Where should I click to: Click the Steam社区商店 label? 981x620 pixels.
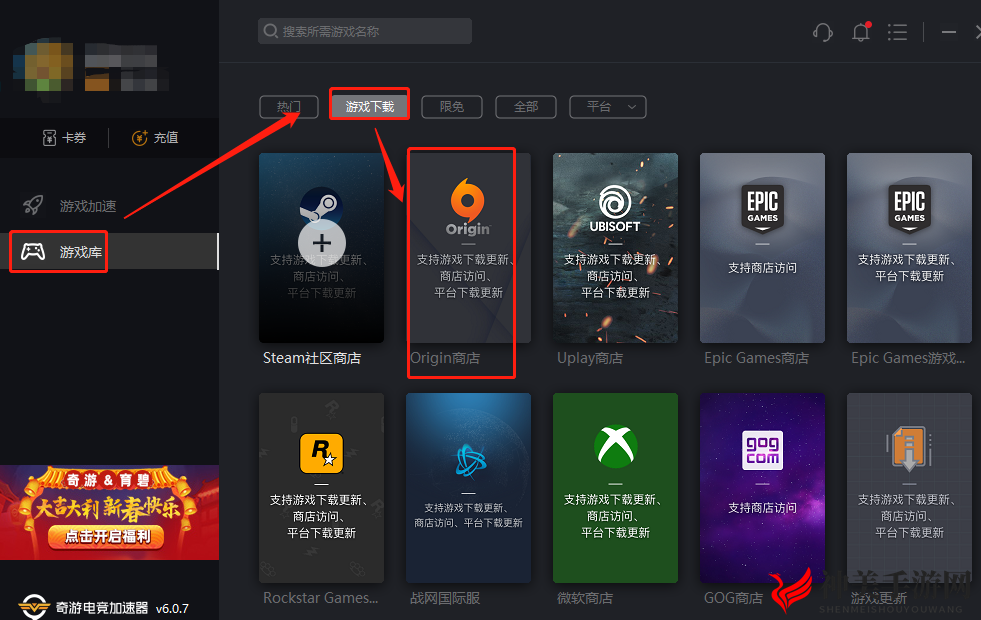pos(312,358)
